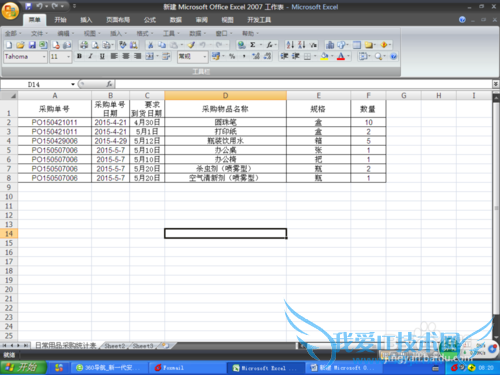The height and width of the screenshot is (375, 500).
Task: Expand the Name Box dropdown arrow
Action: [x=73, y=84]
